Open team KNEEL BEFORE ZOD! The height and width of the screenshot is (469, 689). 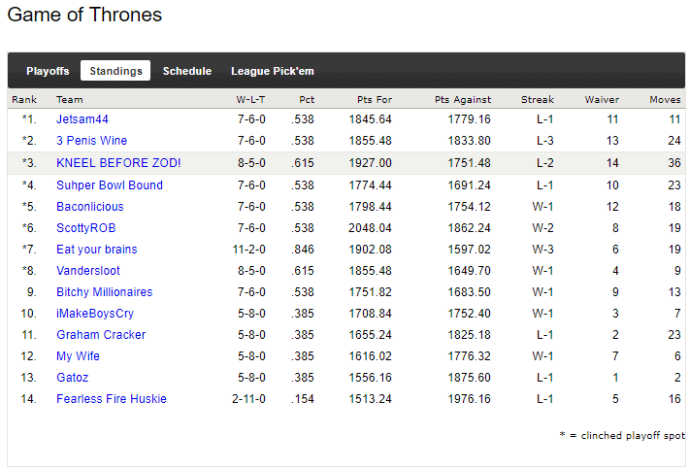119,163
